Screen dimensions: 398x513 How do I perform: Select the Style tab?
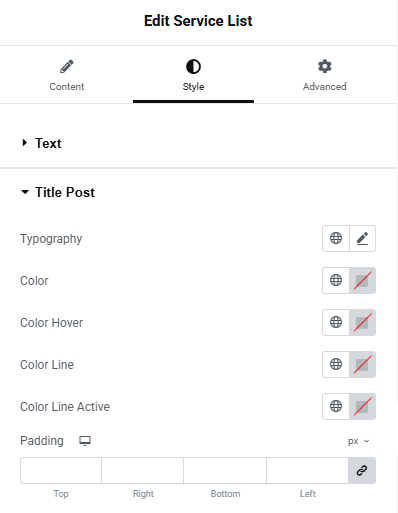click(x=193, y=75)
